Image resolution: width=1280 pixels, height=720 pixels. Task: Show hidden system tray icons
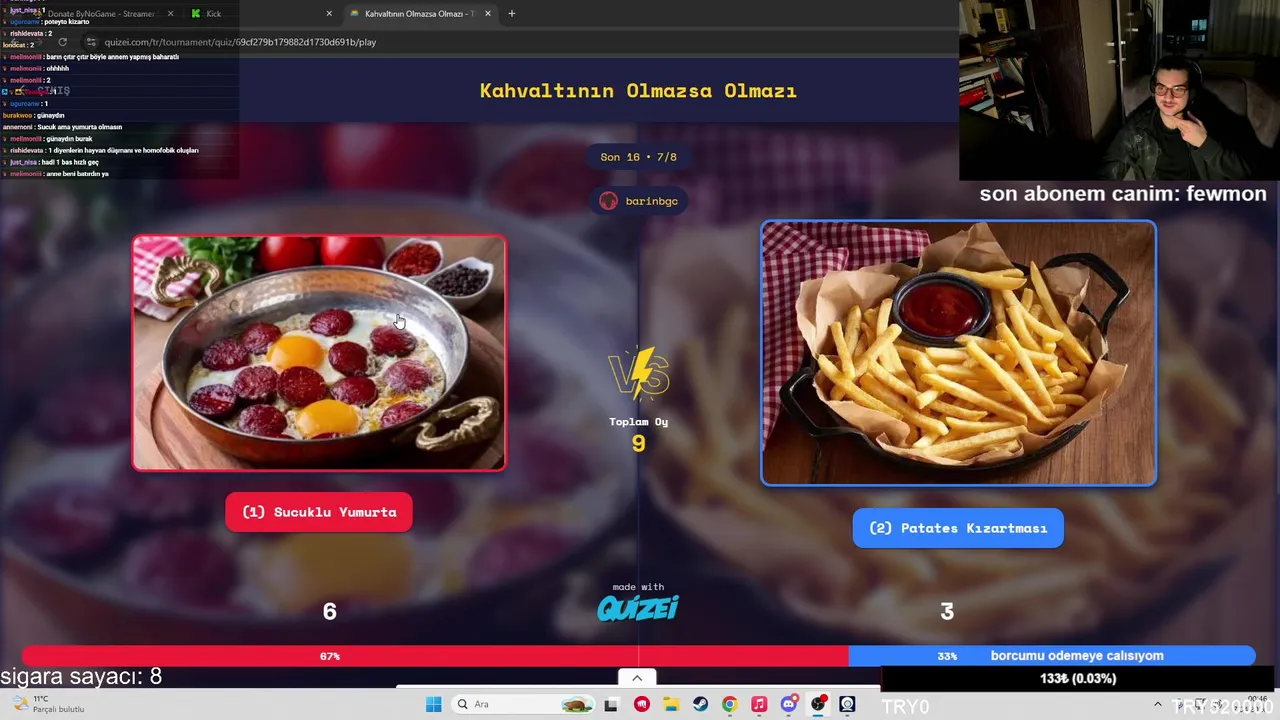[1157, 704]
